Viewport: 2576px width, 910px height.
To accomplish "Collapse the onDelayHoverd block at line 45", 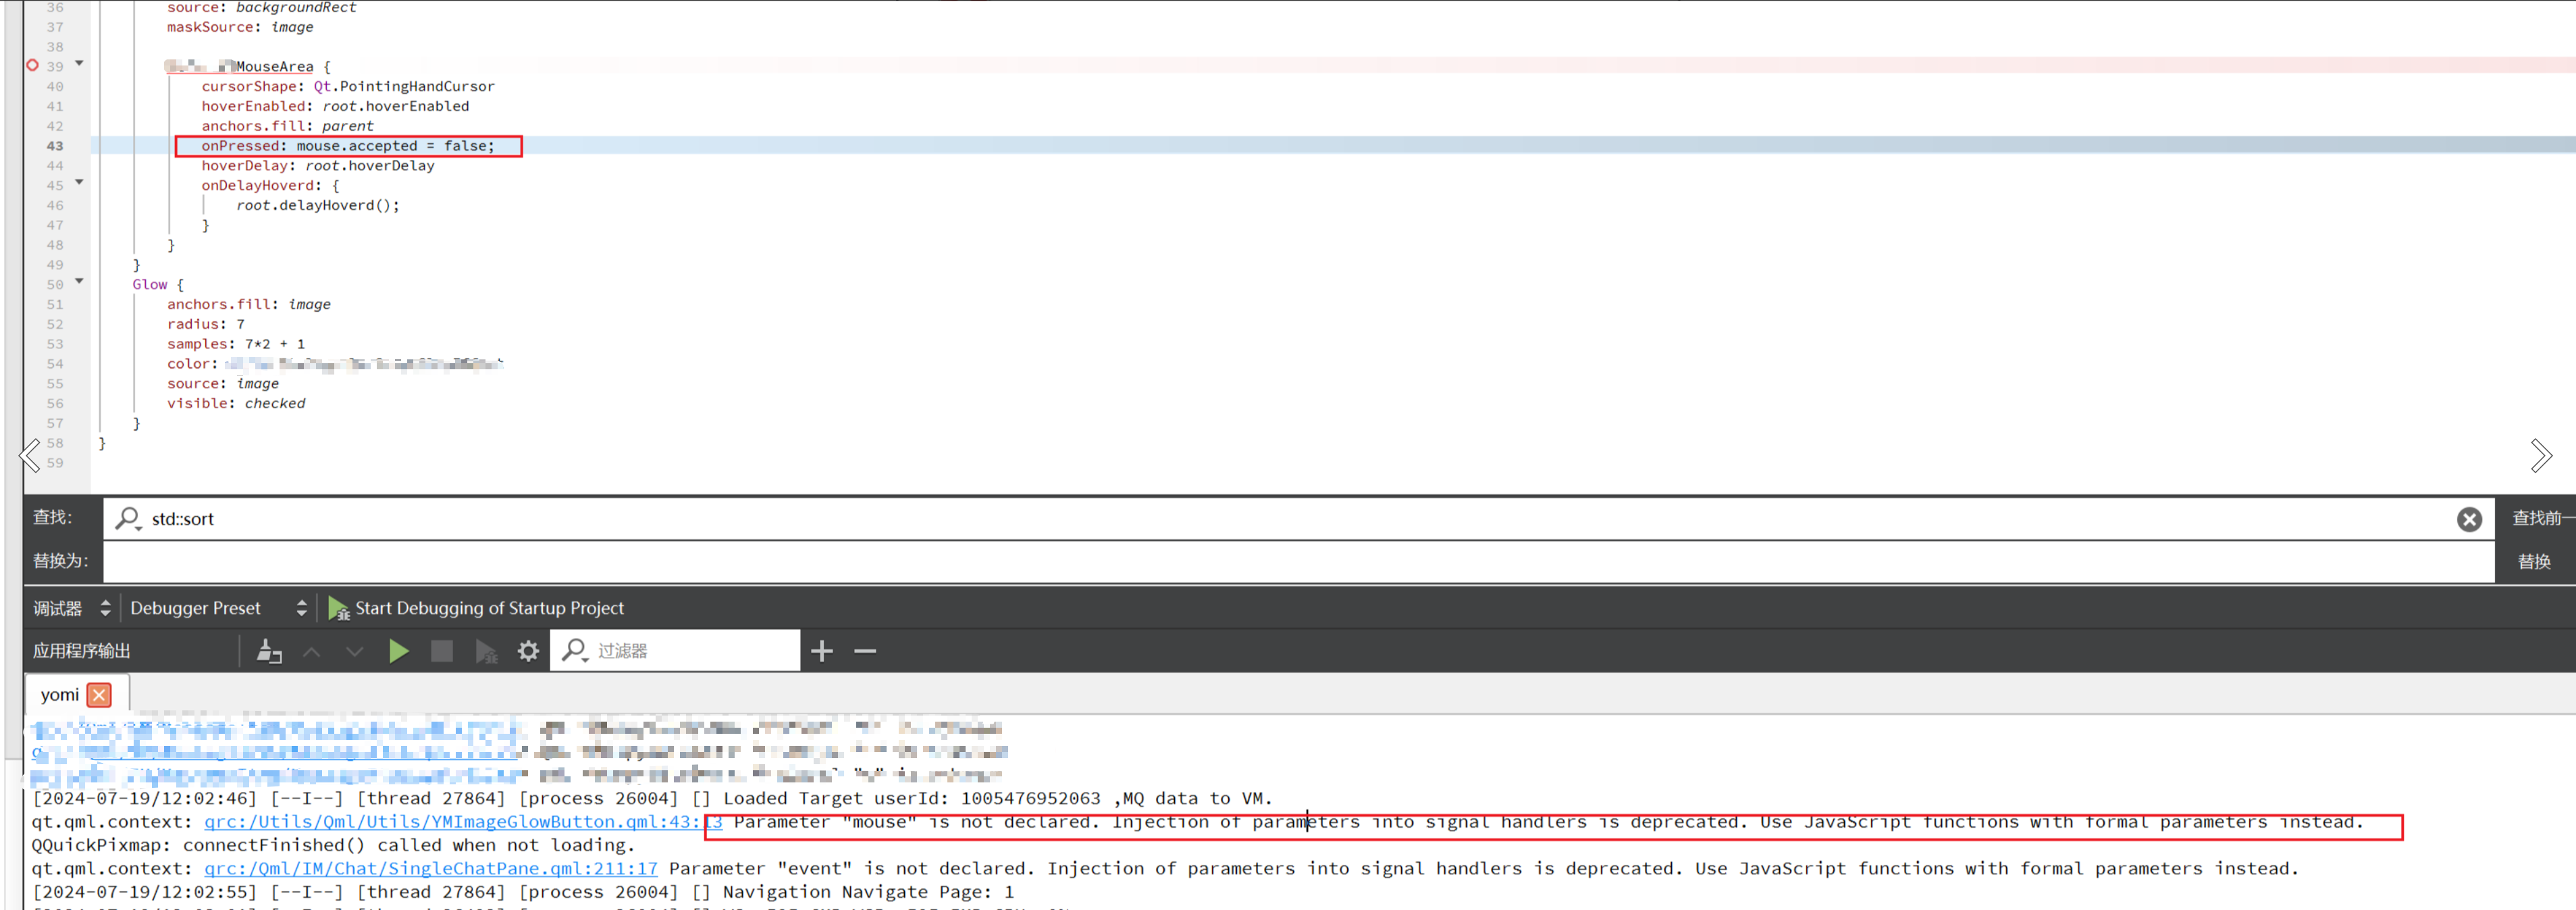I will [x=79, y=183].
